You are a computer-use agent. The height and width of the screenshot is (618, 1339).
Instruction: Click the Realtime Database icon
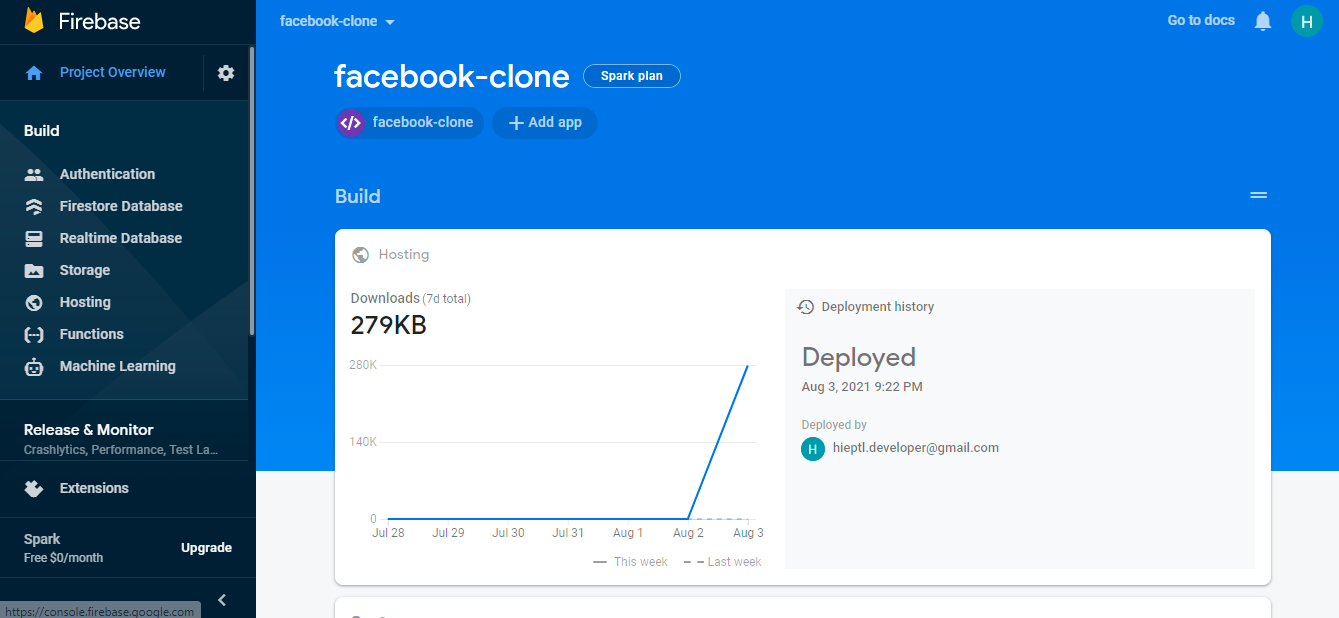(34, 238)
